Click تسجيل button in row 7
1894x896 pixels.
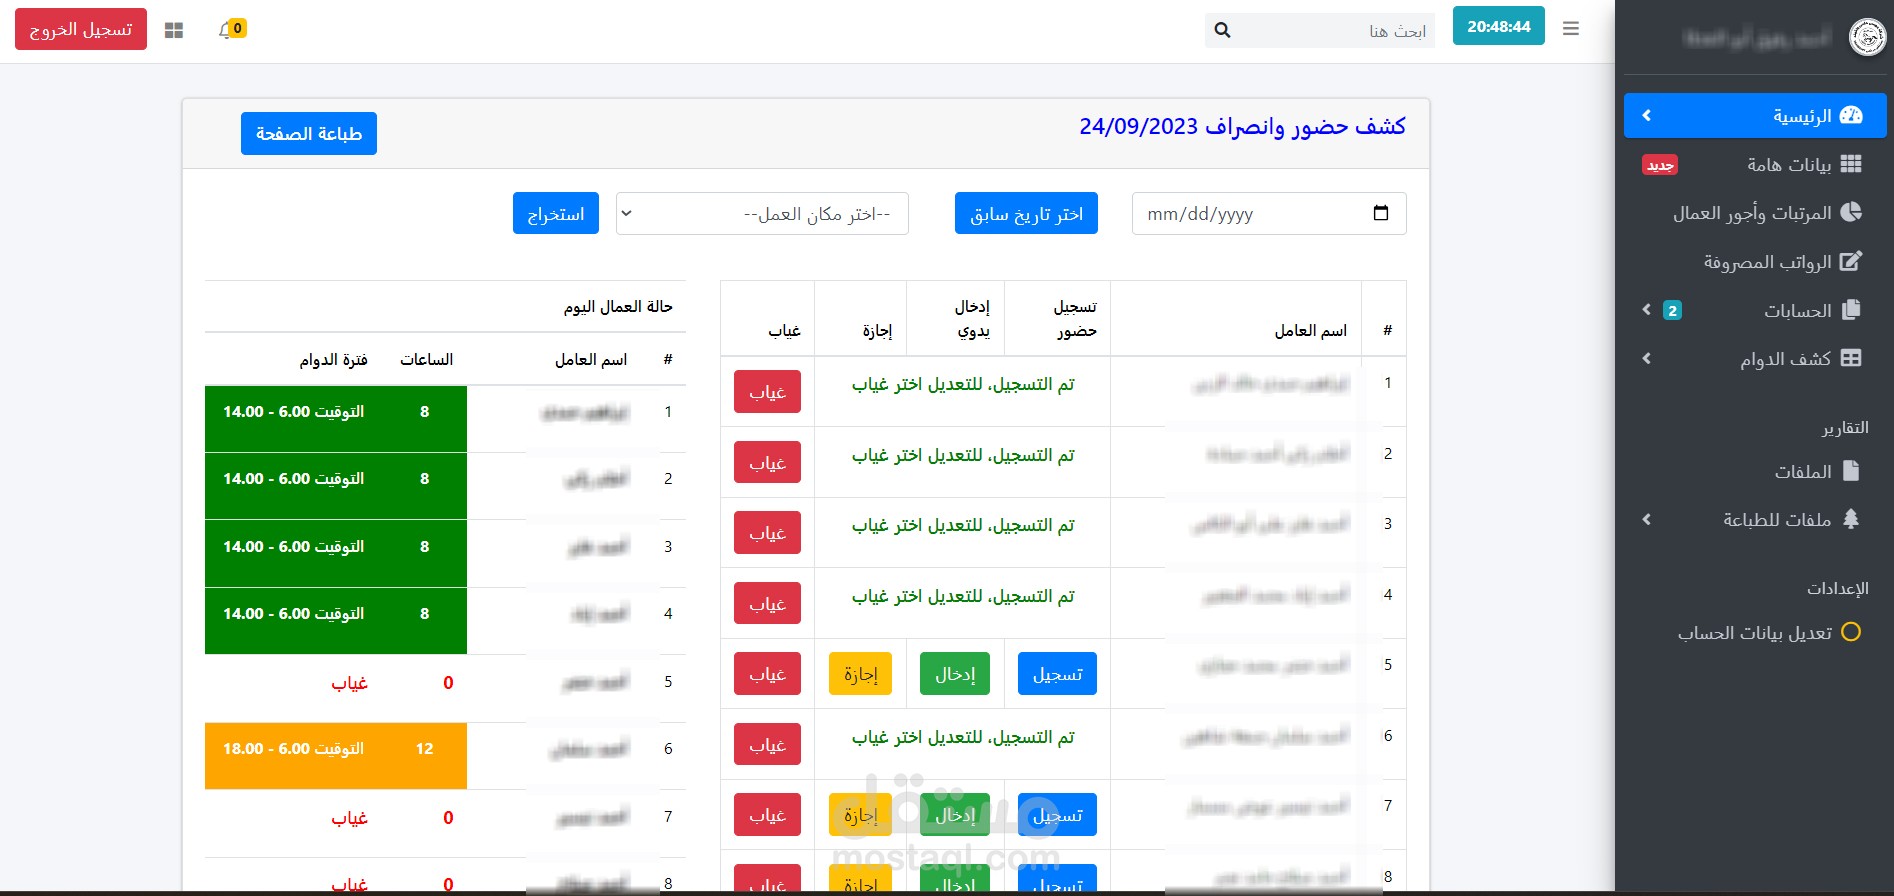(x=1057, y=815)
